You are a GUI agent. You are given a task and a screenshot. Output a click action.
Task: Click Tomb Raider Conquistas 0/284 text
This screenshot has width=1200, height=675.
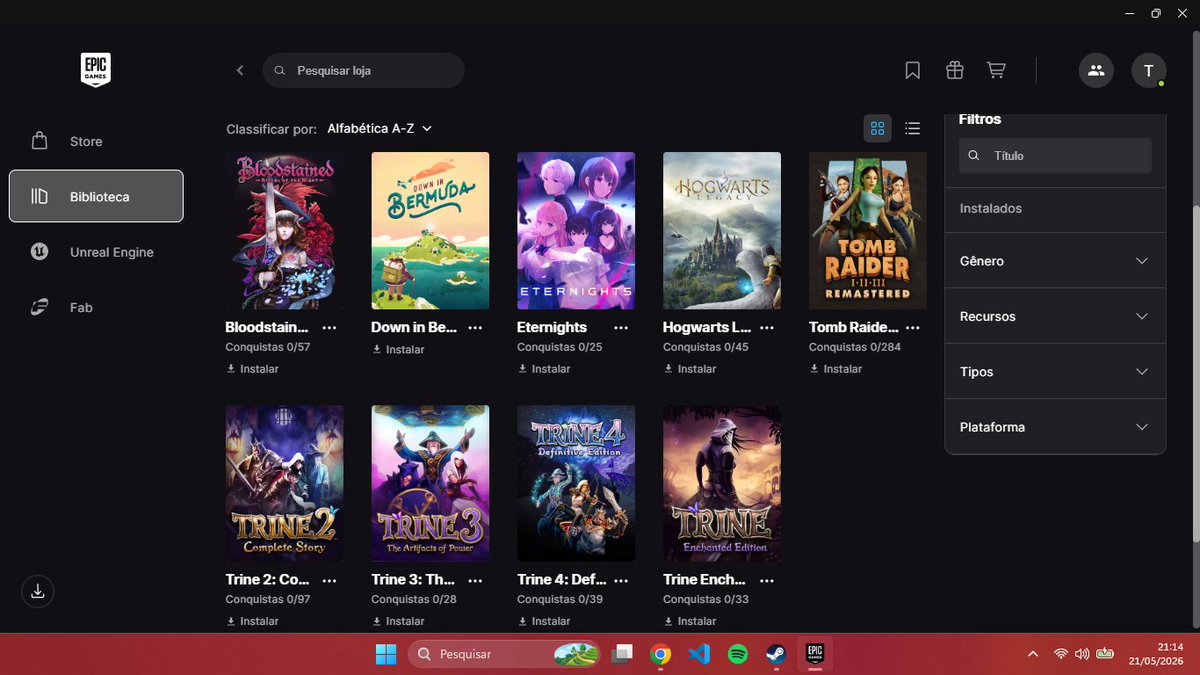(855, 347)
